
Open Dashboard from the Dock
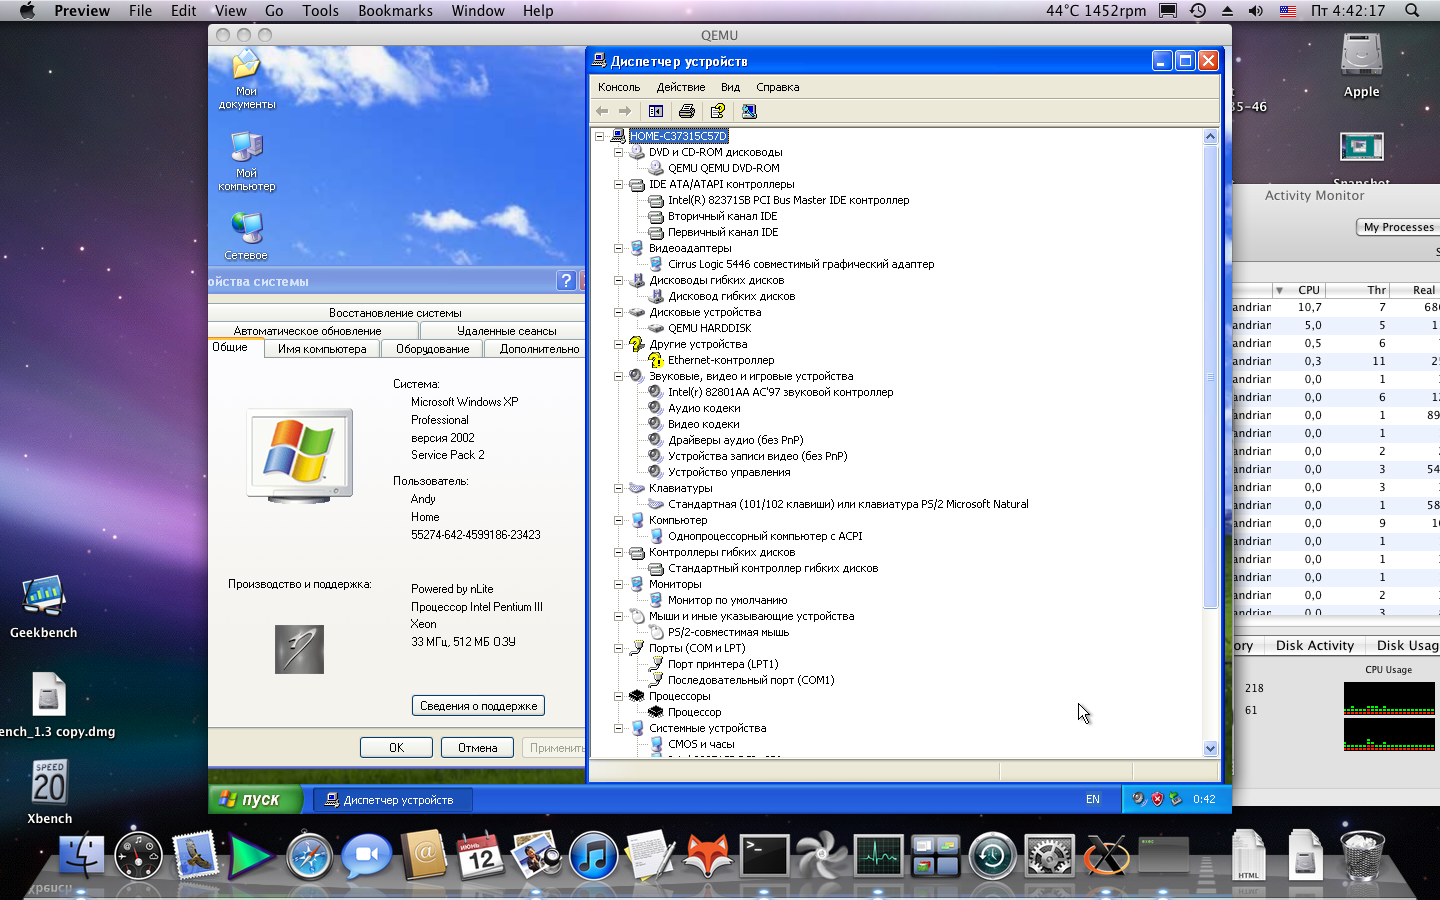click(x=138, y=857)
